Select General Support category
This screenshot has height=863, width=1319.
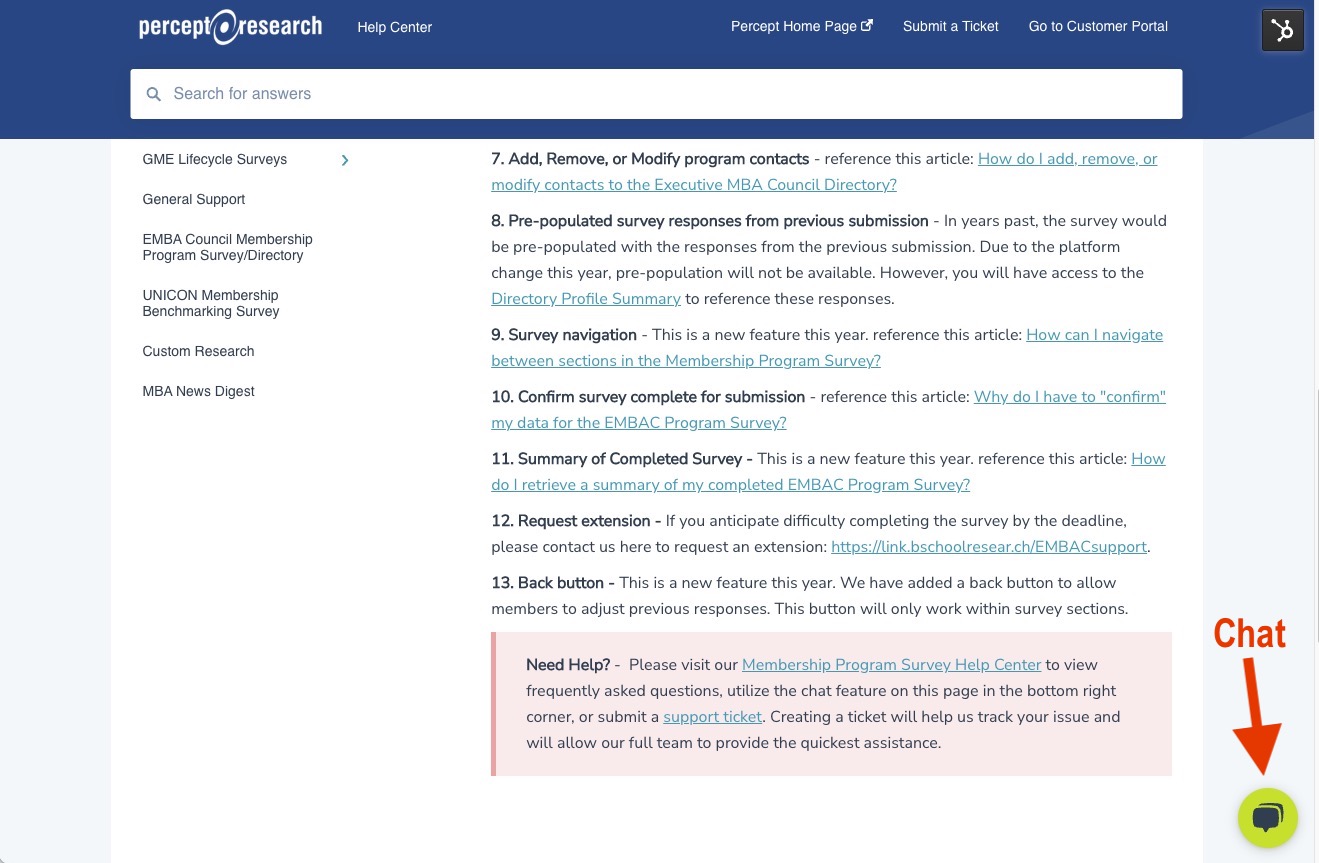(x=194, y=199)
